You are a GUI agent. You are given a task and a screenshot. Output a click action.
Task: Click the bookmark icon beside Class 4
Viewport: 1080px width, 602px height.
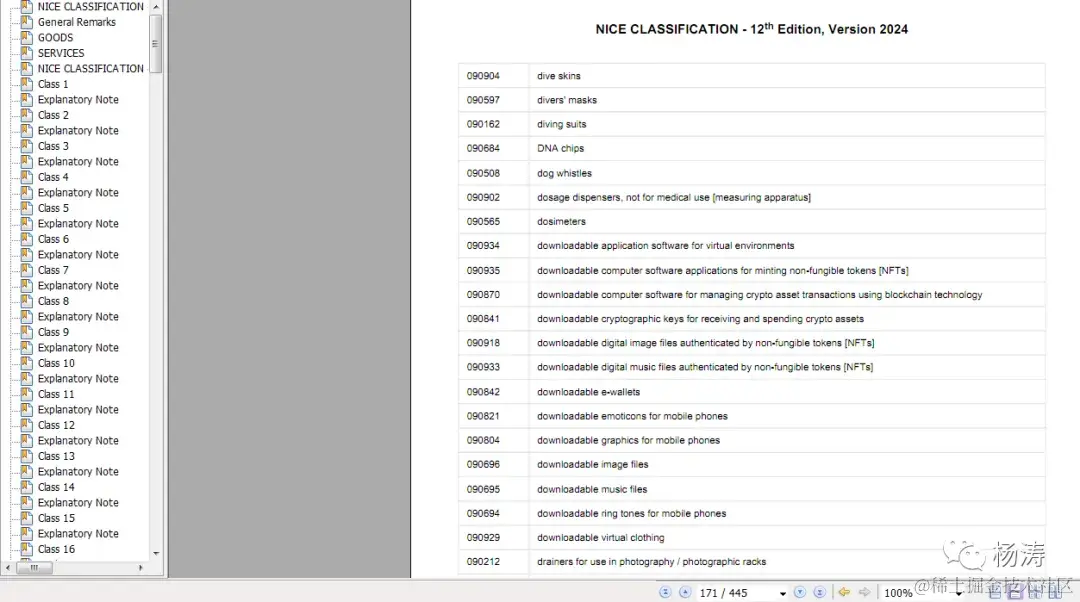[27, 177]
